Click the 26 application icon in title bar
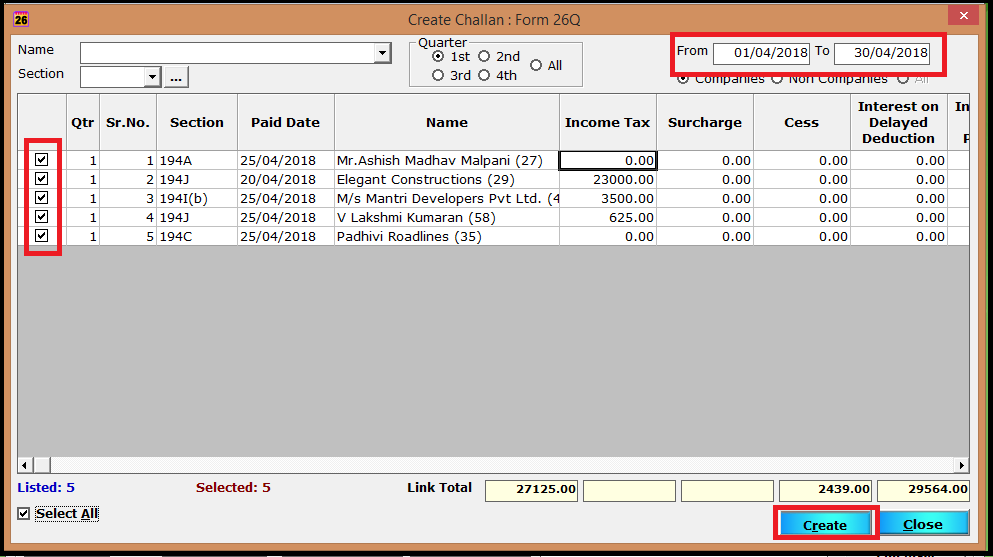The image size is (993, 557). (21, 19)
